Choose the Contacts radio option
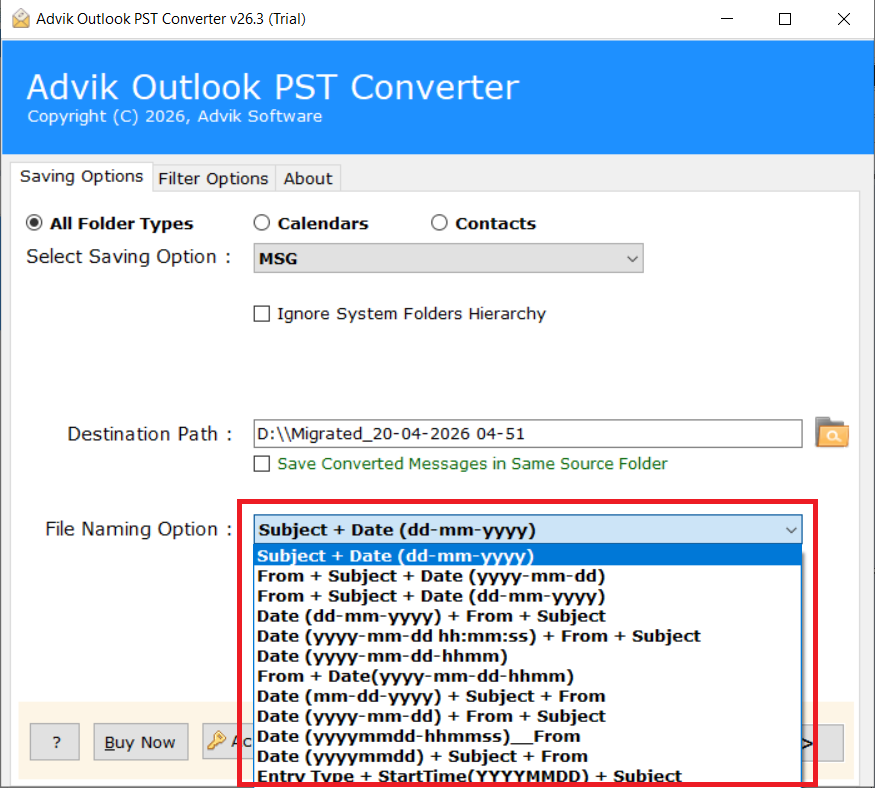Viewport: 875px width, 788px height. pyautogui.click(x=439, y=223)
